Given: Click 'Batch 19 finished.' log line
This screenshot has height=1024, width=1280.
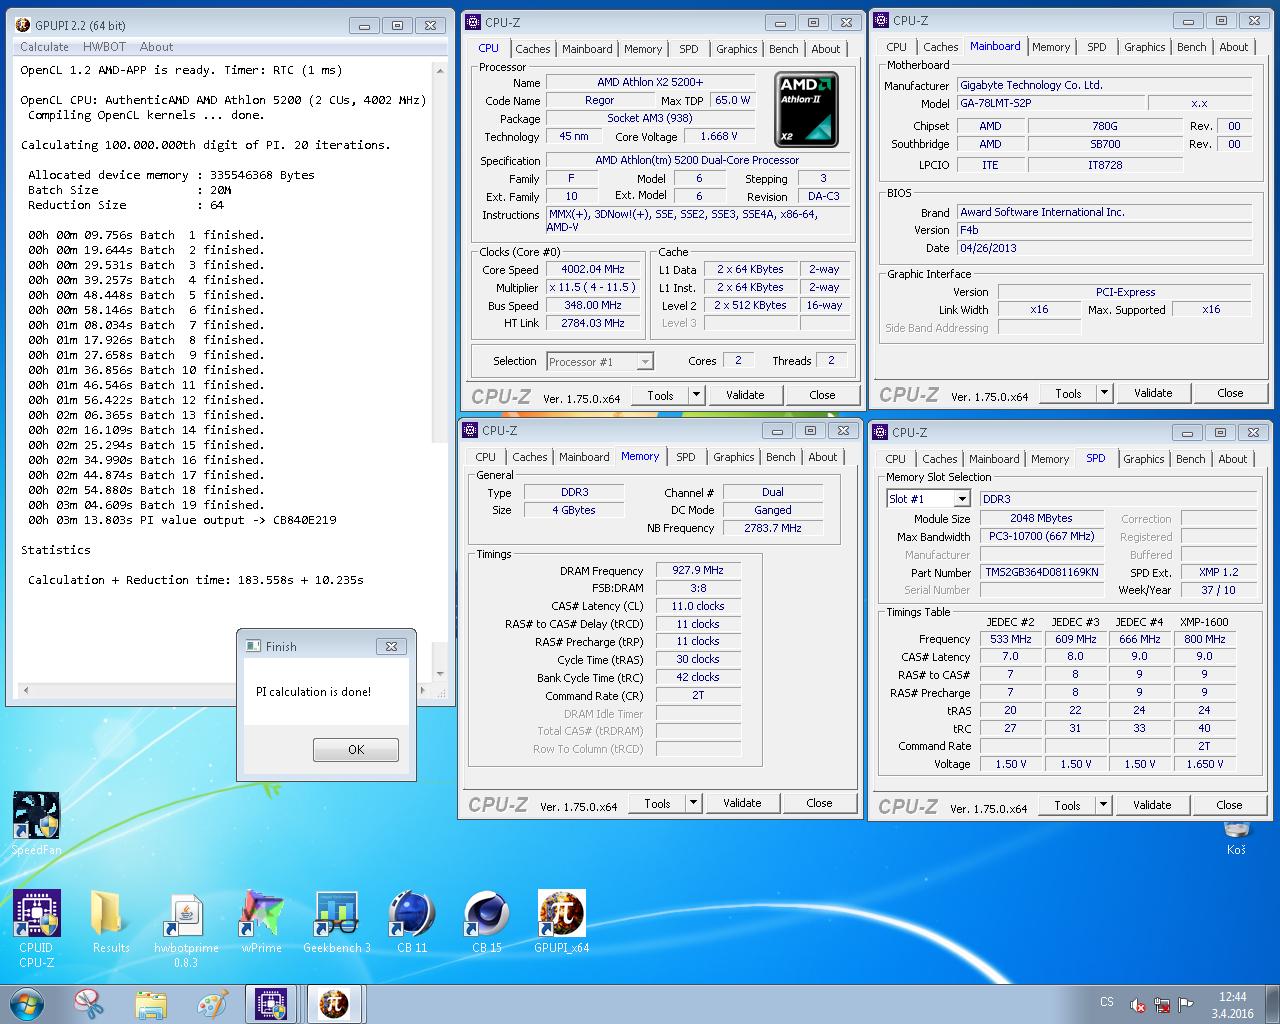Looking at the screenshot, I should point(146,505).
